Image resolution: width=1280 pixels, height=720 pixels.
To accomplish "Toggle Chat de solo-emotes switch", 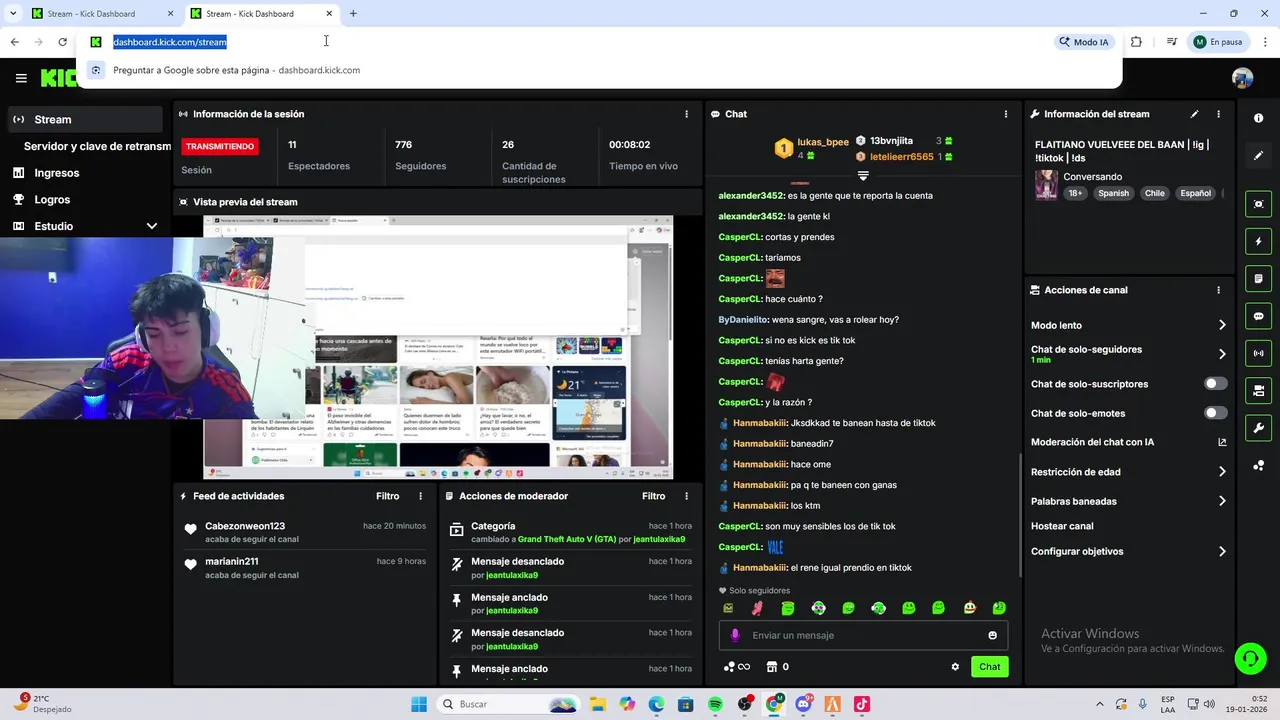I will [x=1215, y=413].
